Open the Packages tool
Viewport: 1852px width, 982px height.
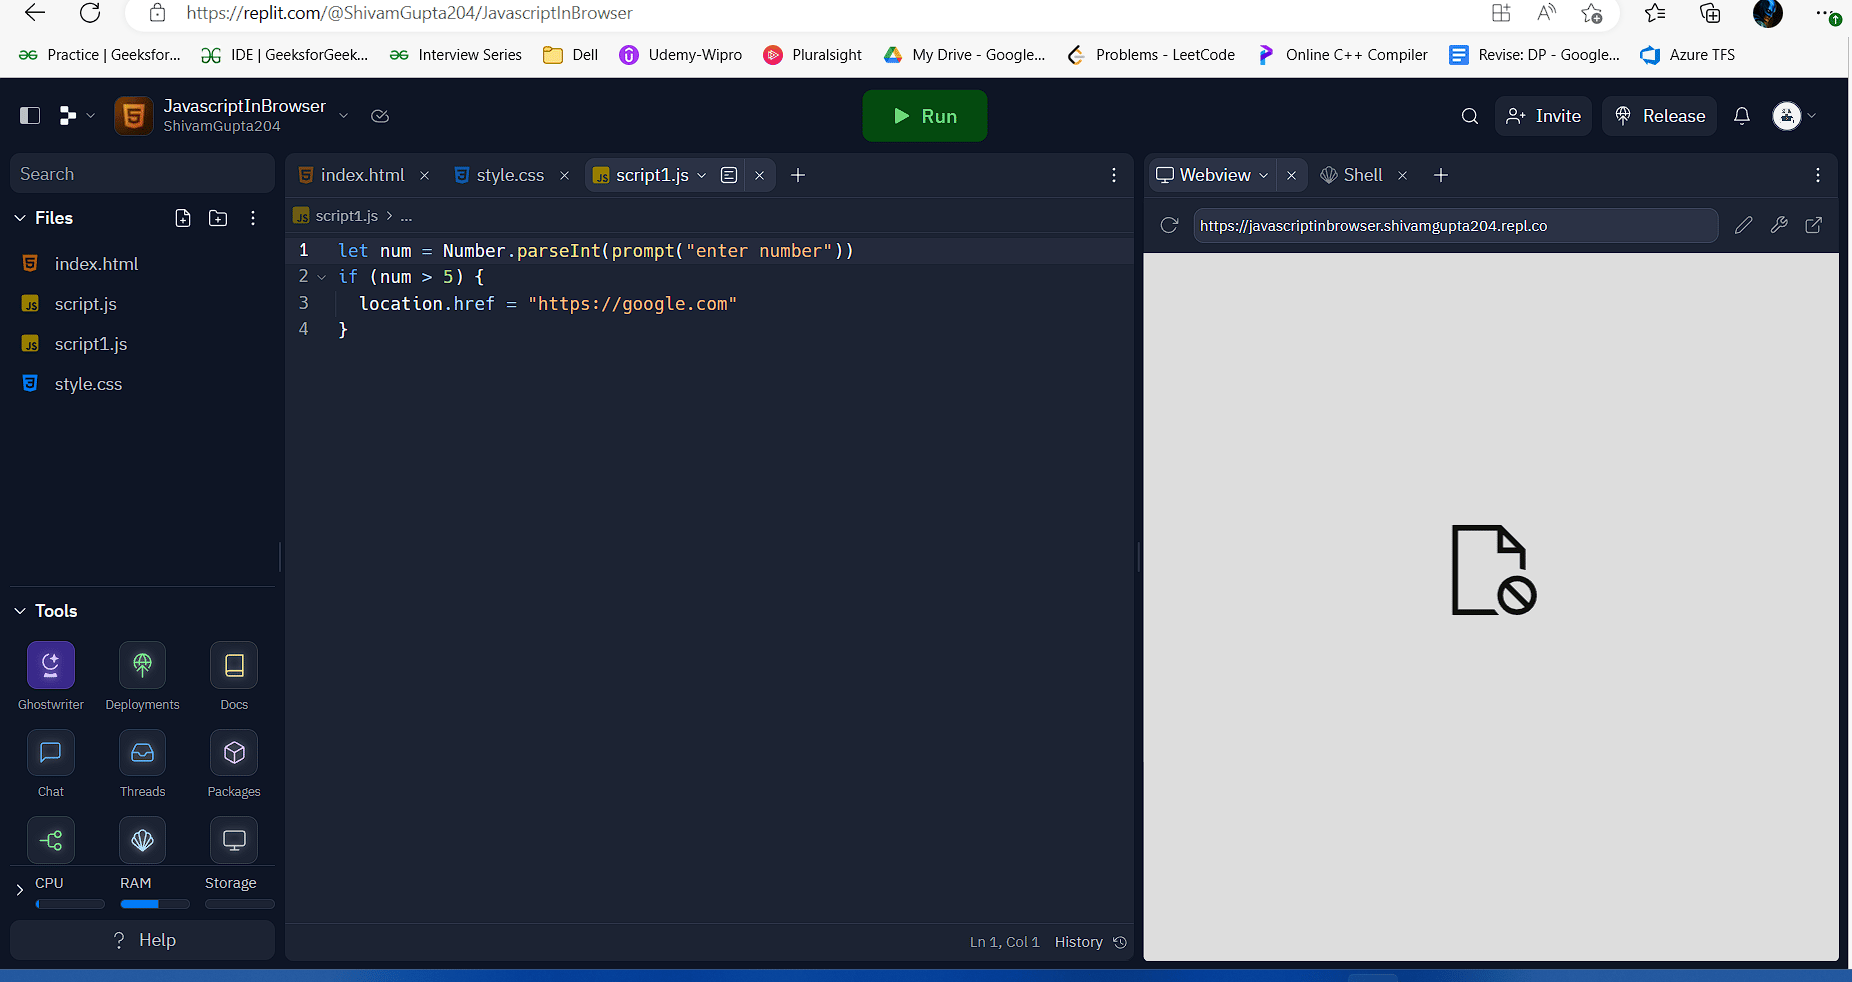click(x=234, y=753)
